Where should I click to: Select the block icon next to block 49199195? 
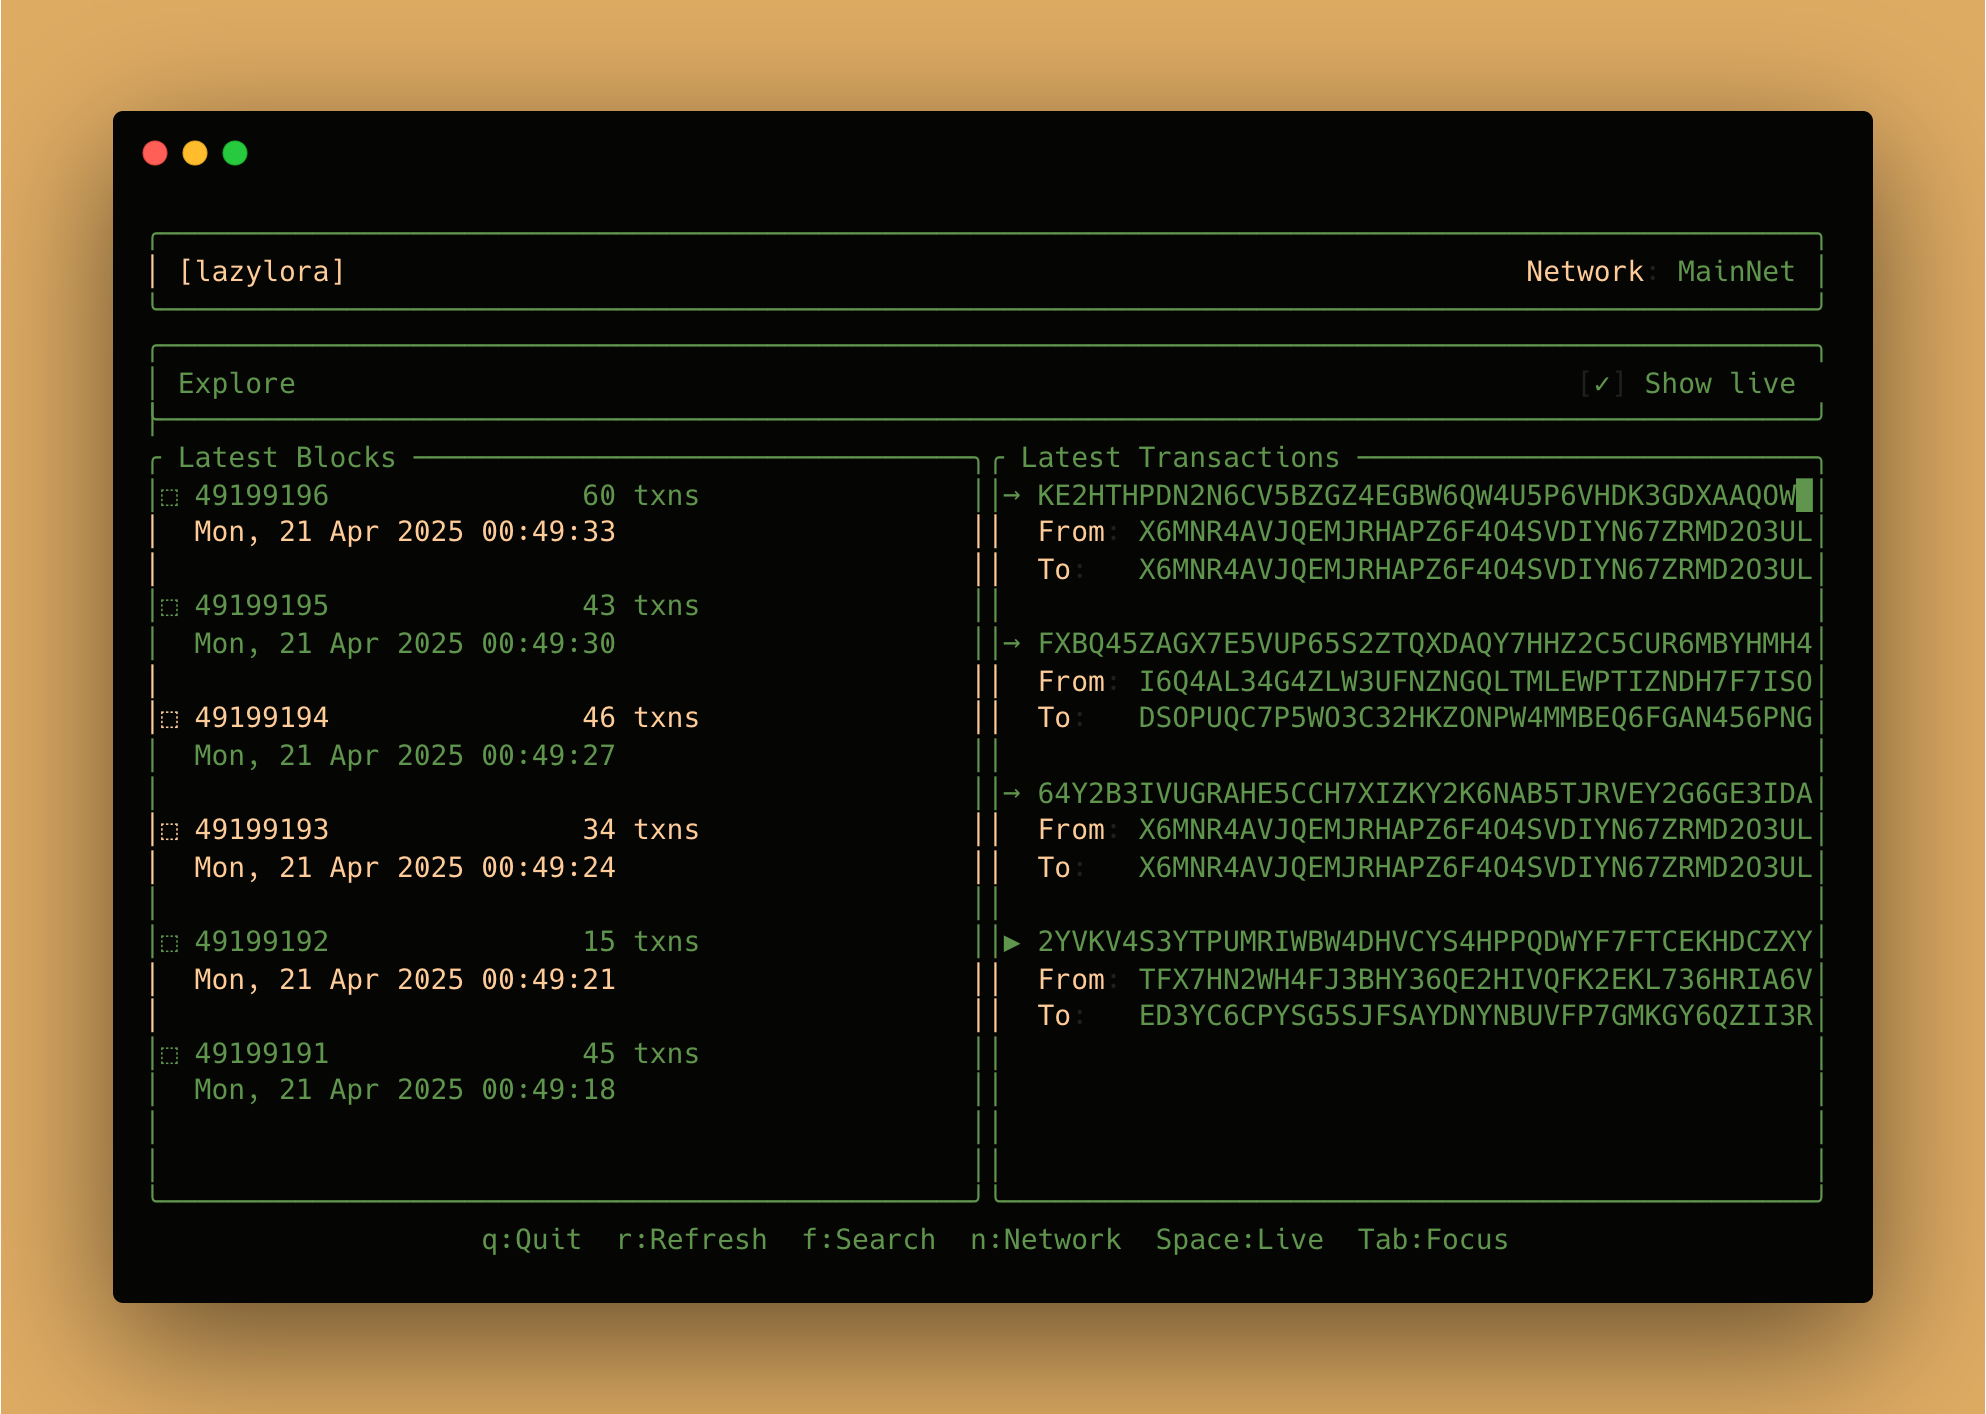(167, 606)
